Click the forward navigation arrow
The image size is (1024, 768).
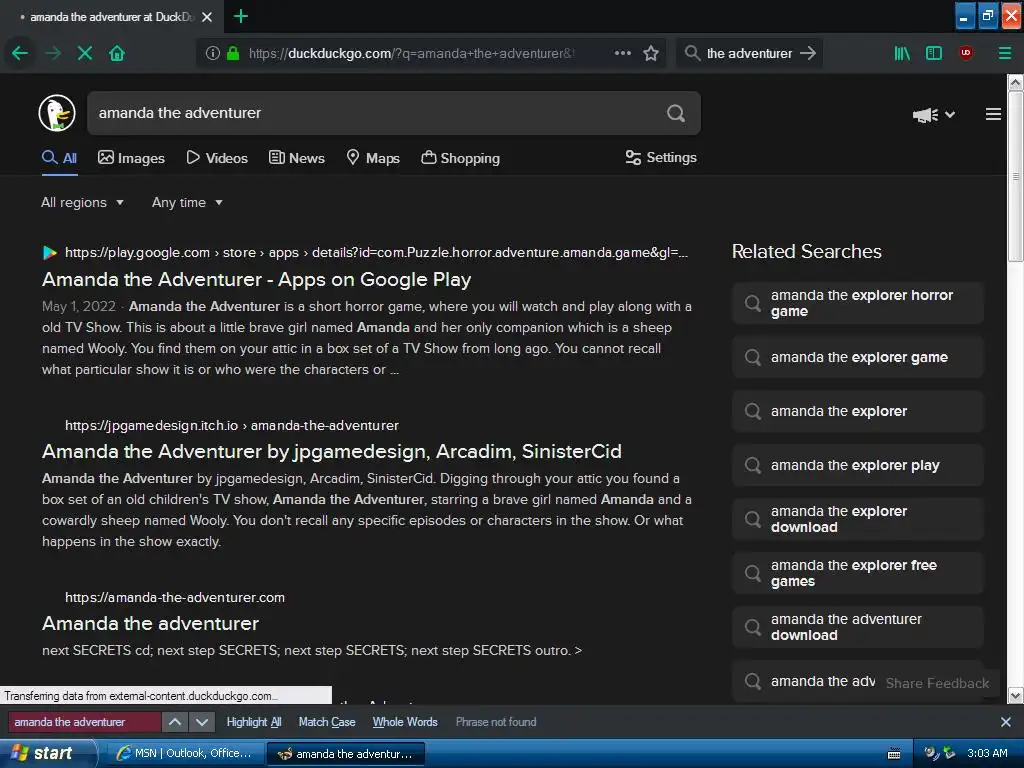[x=52, y=53]
